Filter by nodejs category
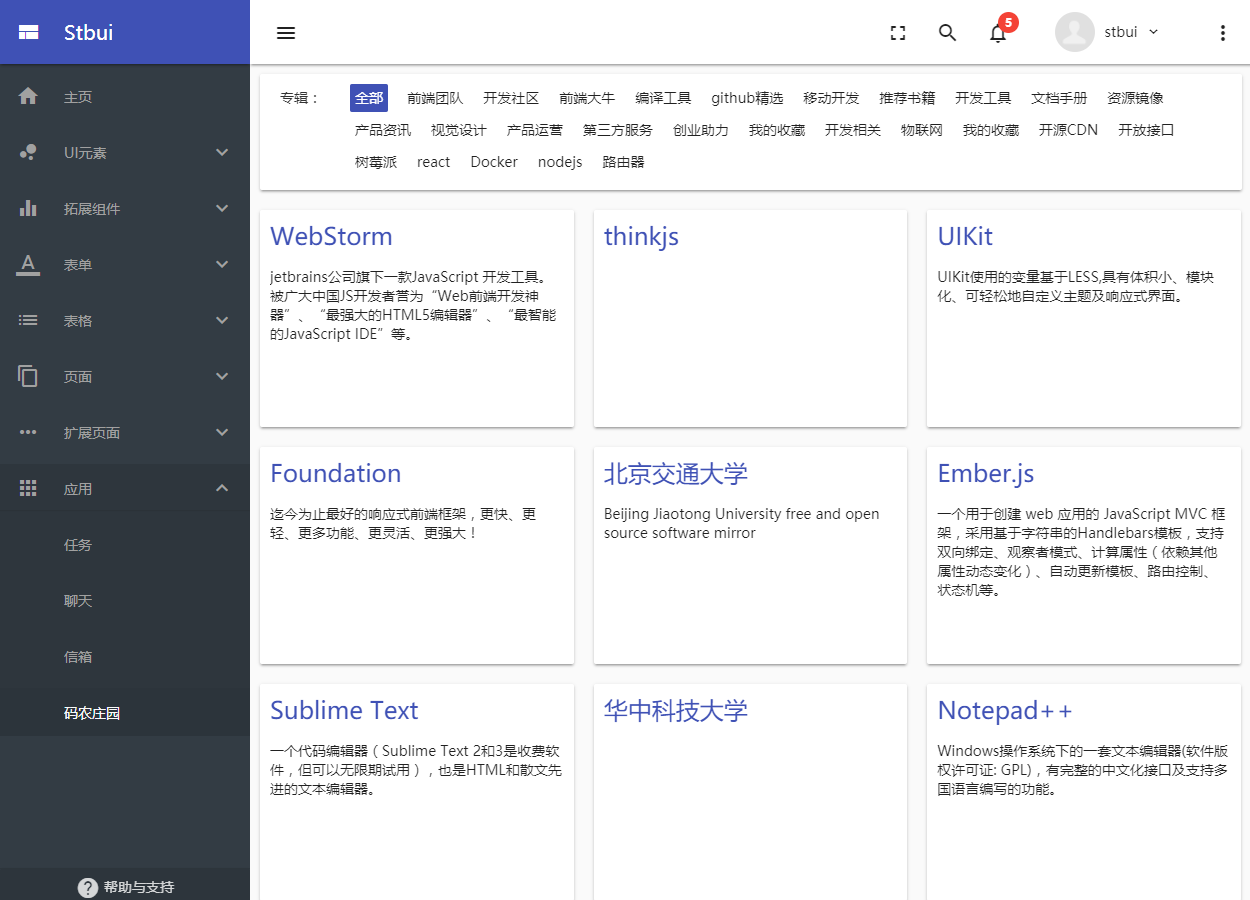The image size is (1250, 900). [x=560, y=162]
